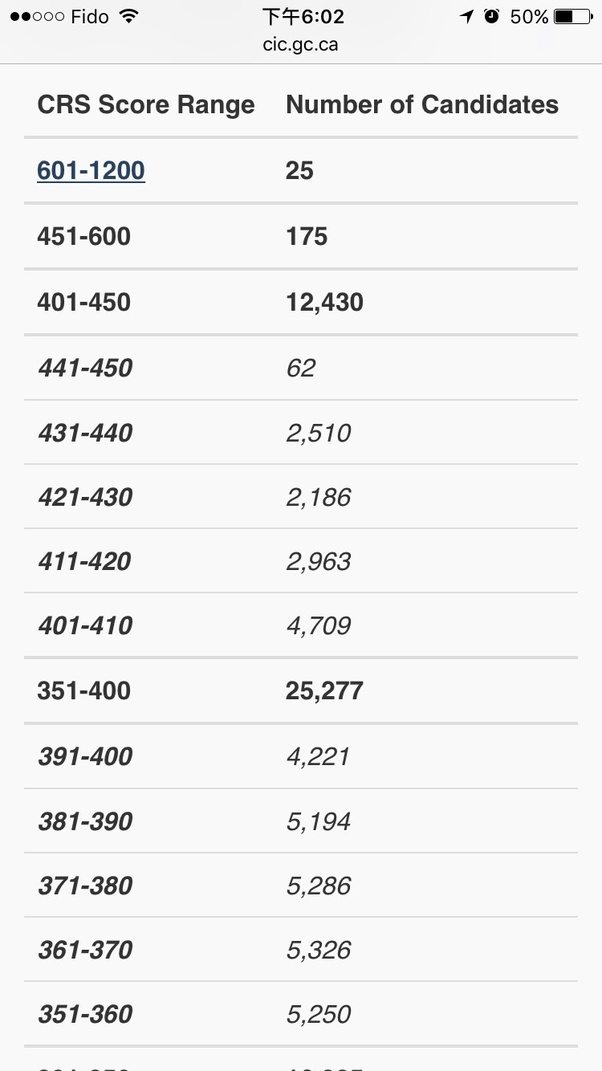
Task: Select the 451-600 score range row
Action: click(301, 236)
